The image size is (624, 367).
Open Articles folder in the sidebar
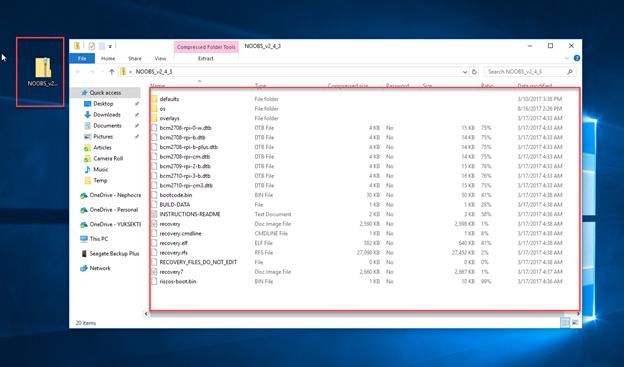102,148
